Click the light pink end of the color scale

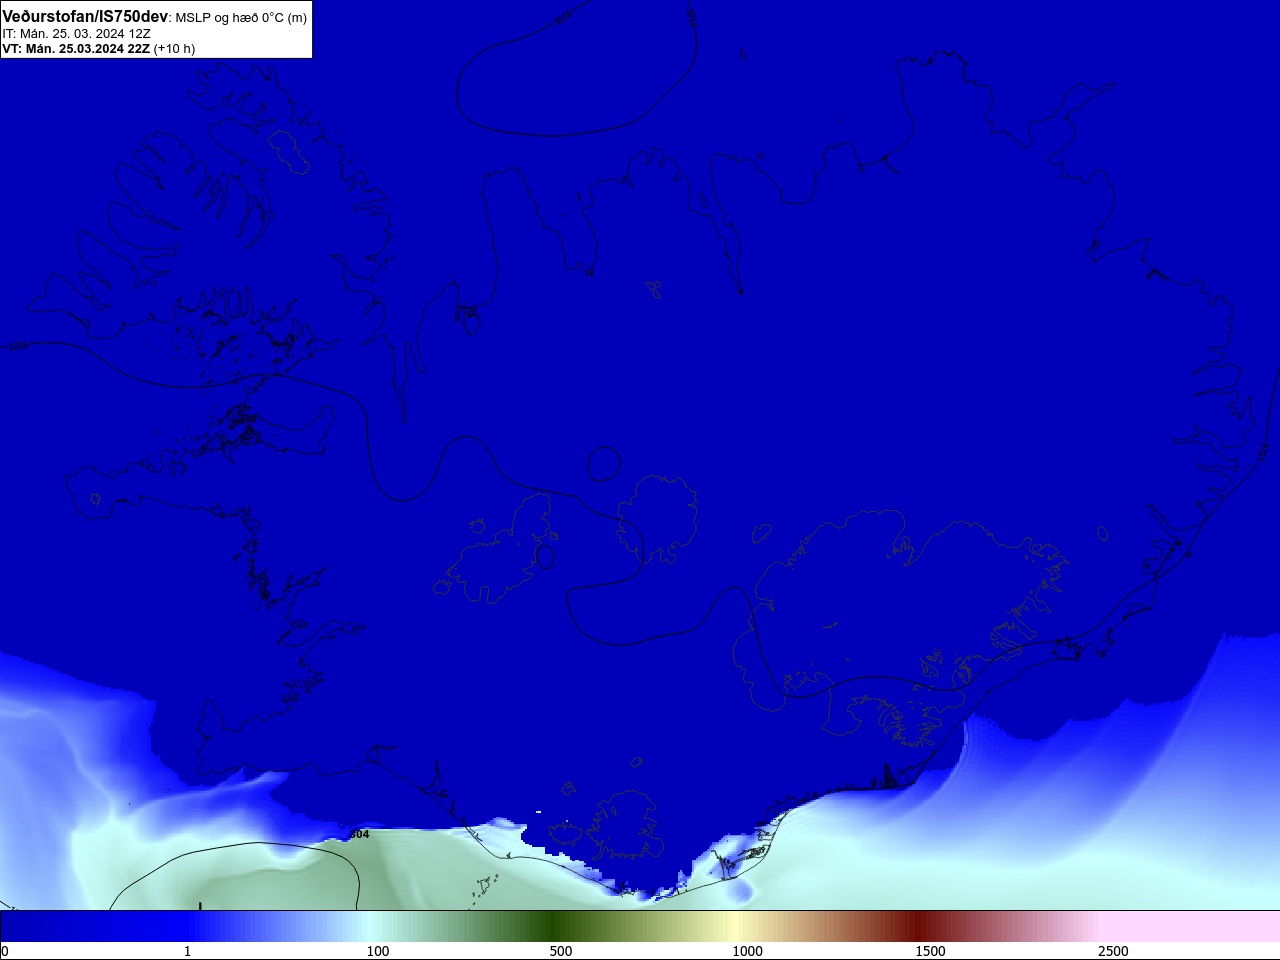pos(1190,926)
